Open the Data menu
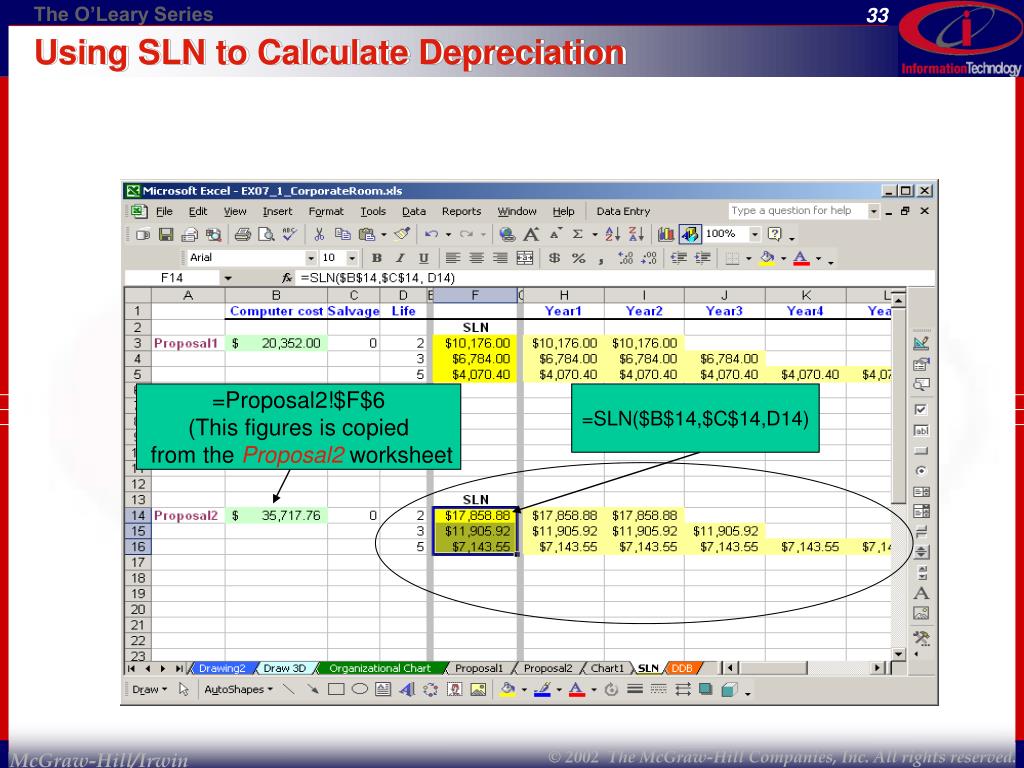Screen dimensions: 1024x768 [413, 212]
